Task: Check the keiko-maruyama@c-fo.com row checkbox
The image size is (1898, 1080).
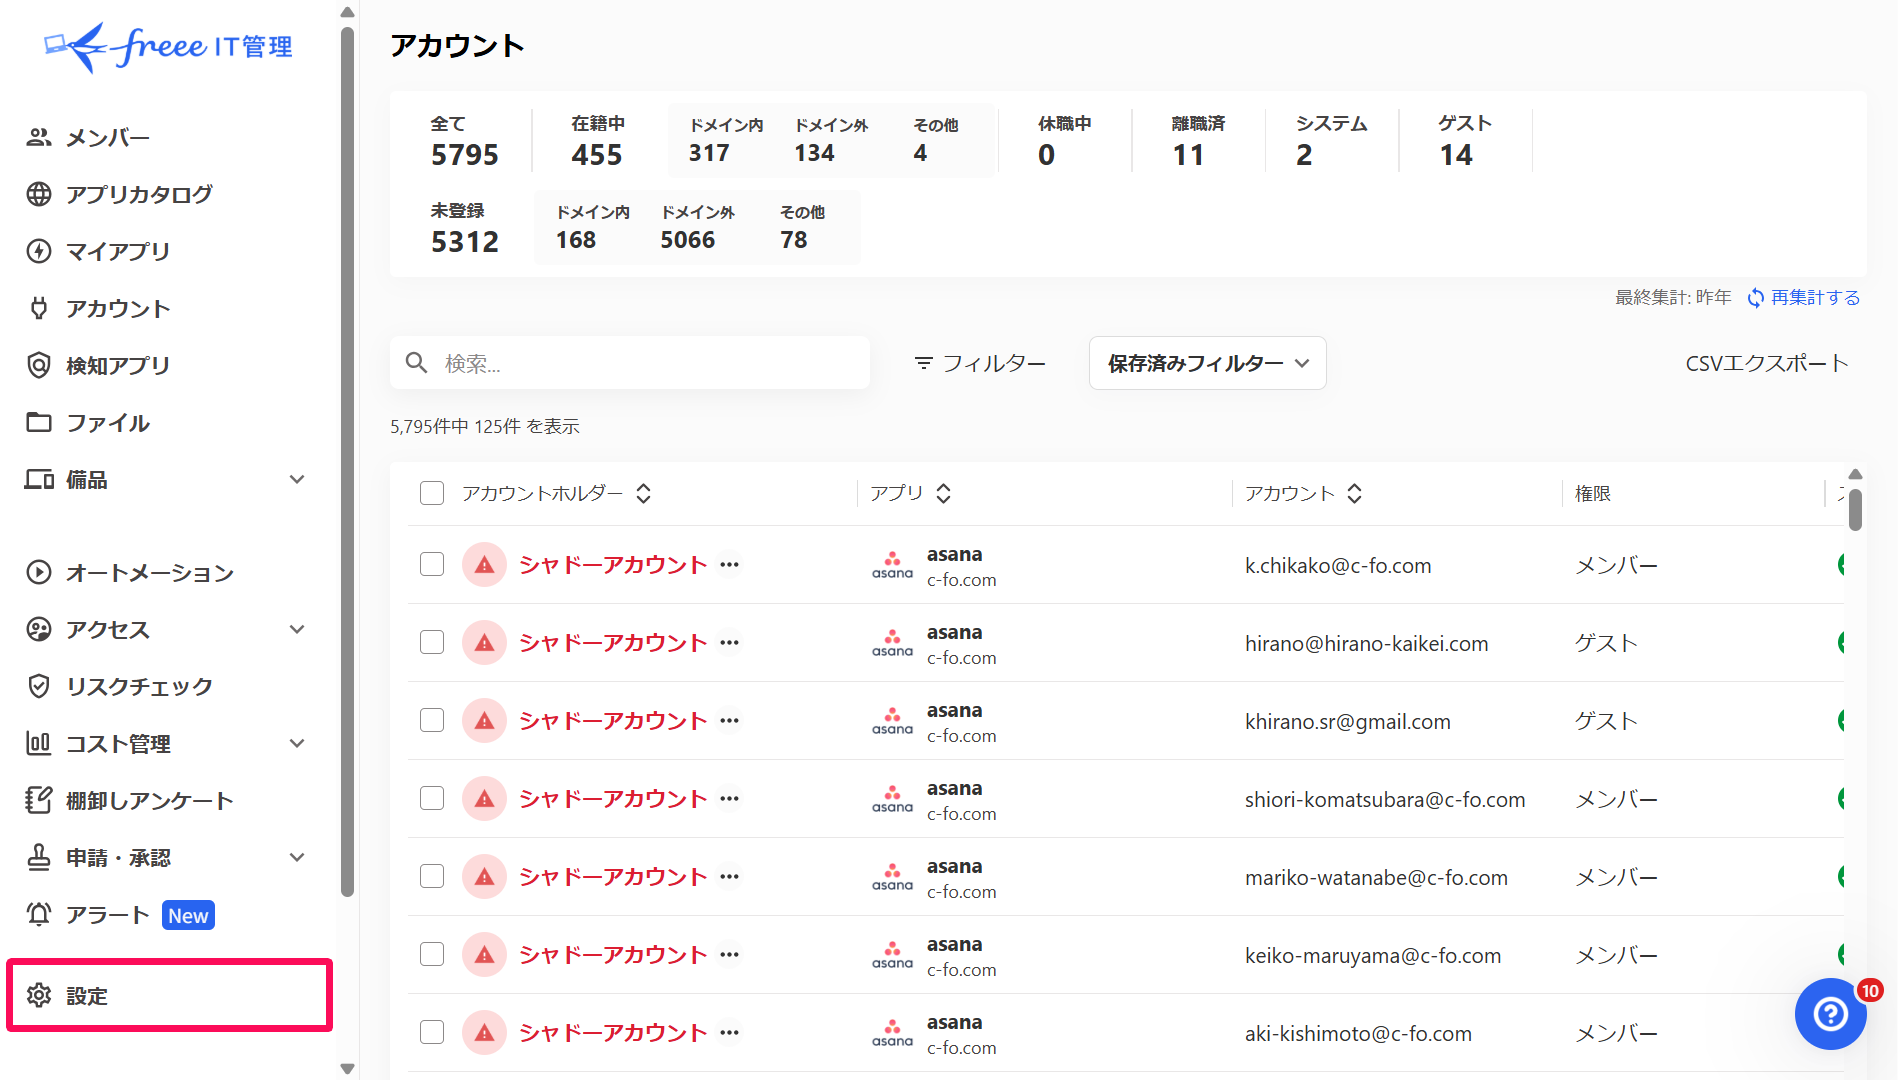Action: pos(432,954)
